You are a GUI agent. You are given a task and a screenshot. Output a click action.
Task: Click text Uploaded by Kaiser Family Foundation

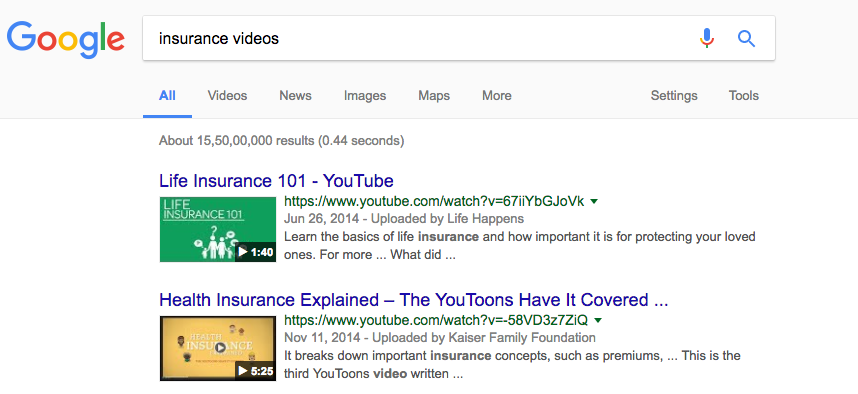(x=483, y=338)
